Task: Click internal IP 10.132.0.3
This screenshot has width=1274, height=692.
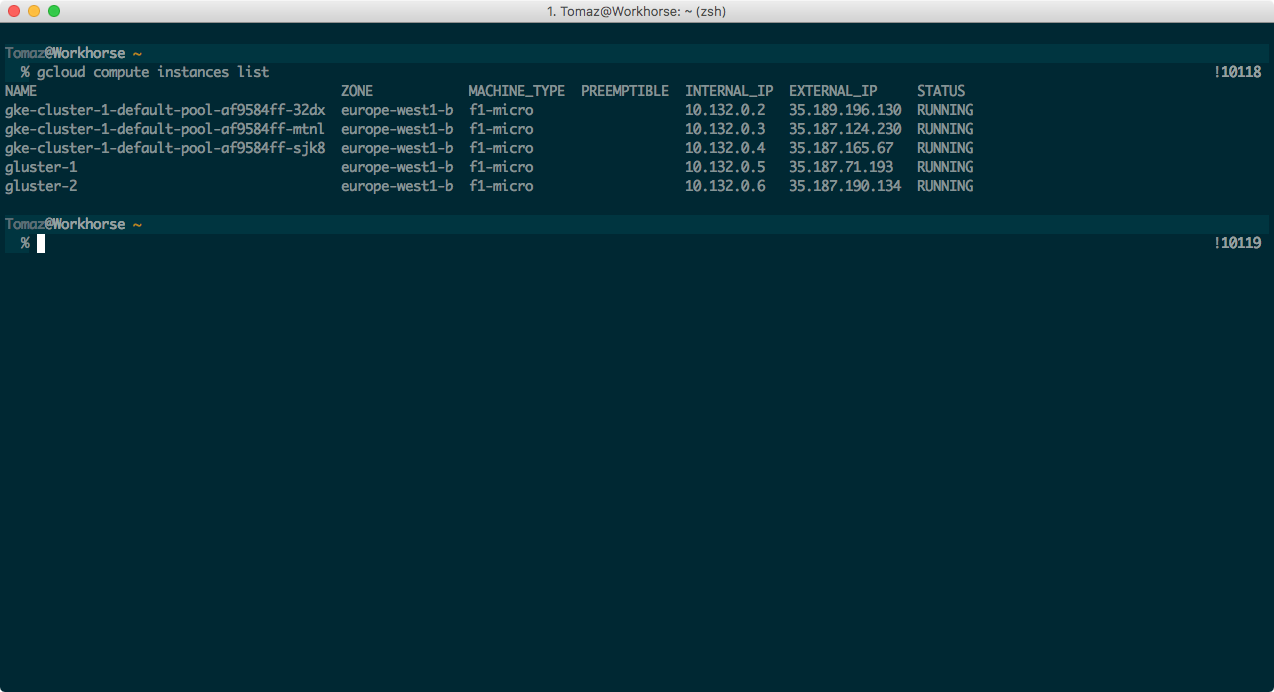Action: point(725,129)
